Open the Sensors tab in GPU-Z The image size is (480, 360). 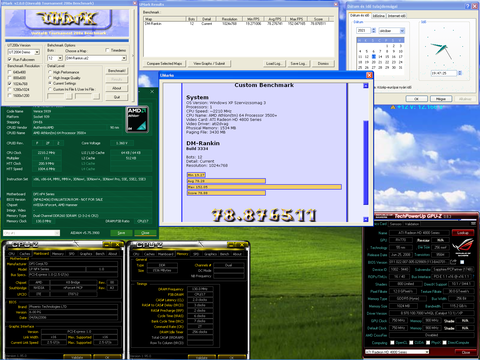point(395,224)
